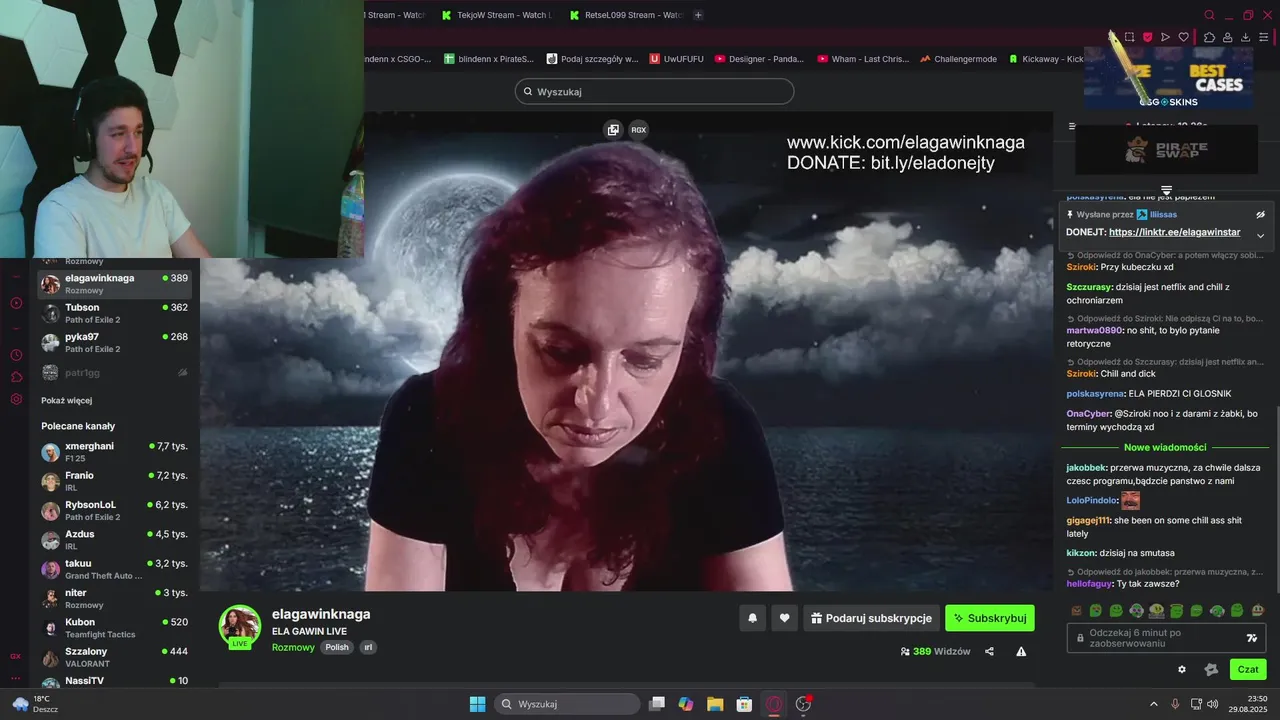
Task: Click the chat message input field
Action: (x=1166, y=638)
